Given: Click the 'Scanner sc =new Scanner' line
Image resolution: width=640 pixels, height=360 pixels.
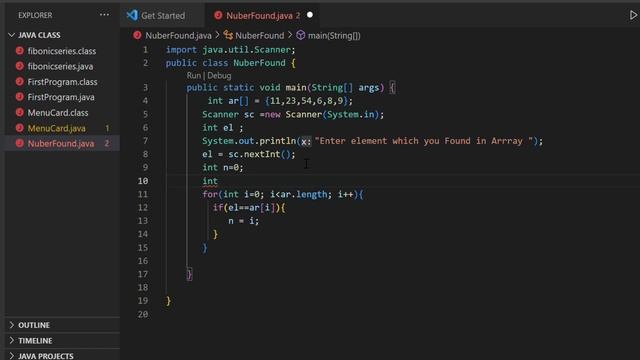Looking at the screenshot, I should (293, 114).
